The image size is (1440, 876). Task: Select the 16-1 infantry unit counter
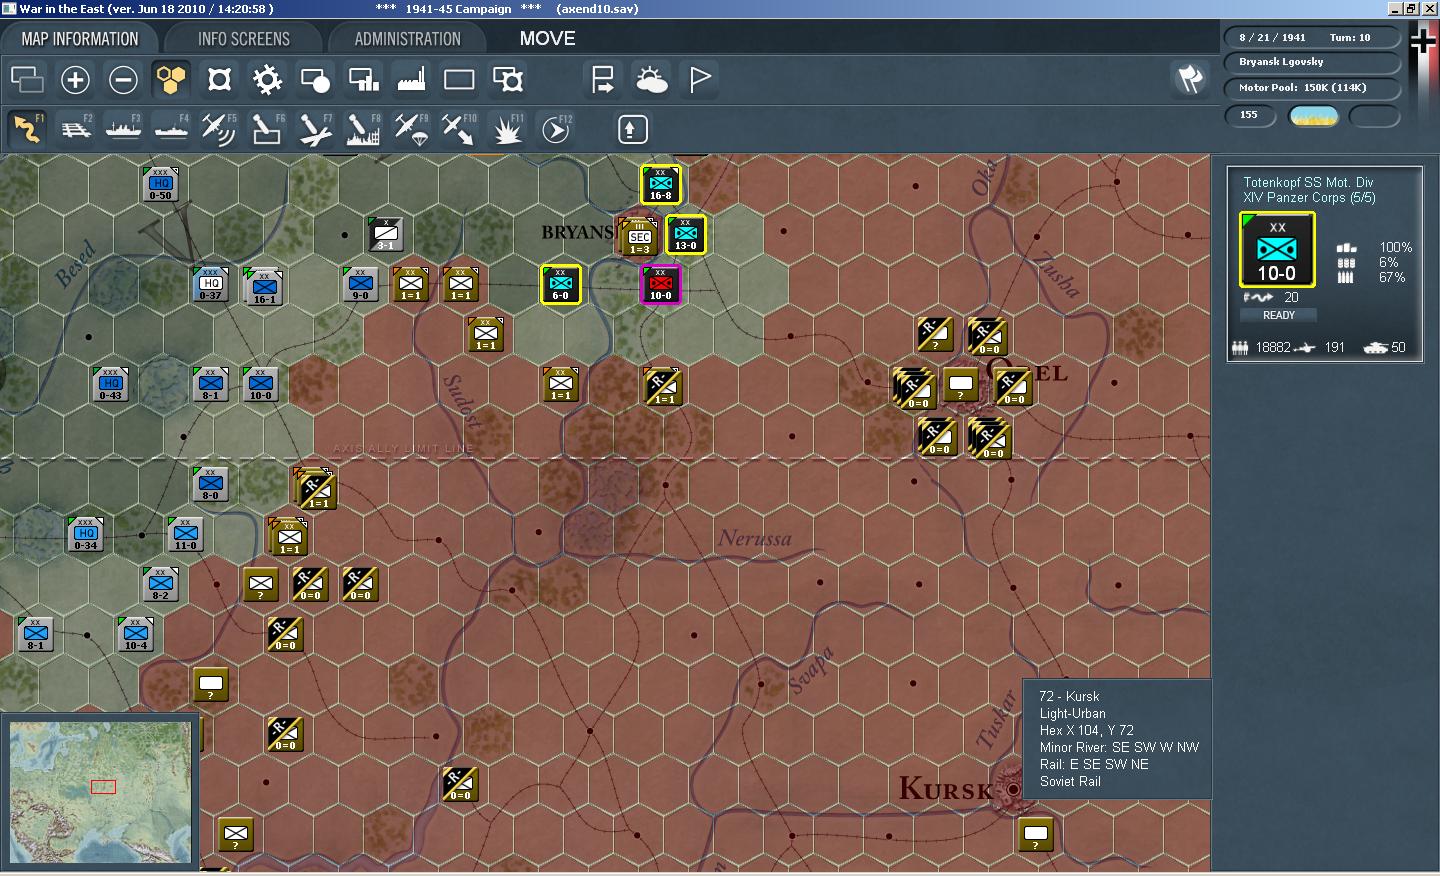point(264,288)
